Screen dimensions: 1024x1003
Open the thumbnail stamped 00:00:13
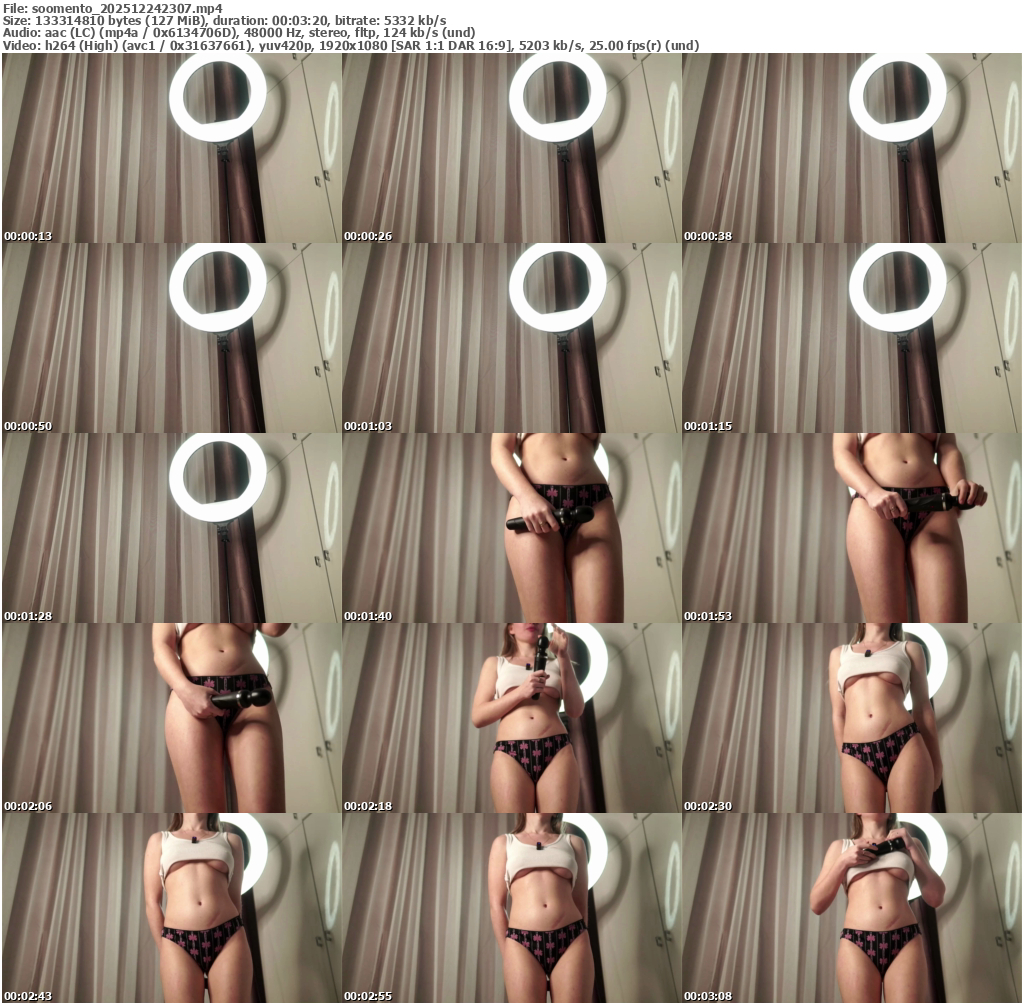point(172,148)
